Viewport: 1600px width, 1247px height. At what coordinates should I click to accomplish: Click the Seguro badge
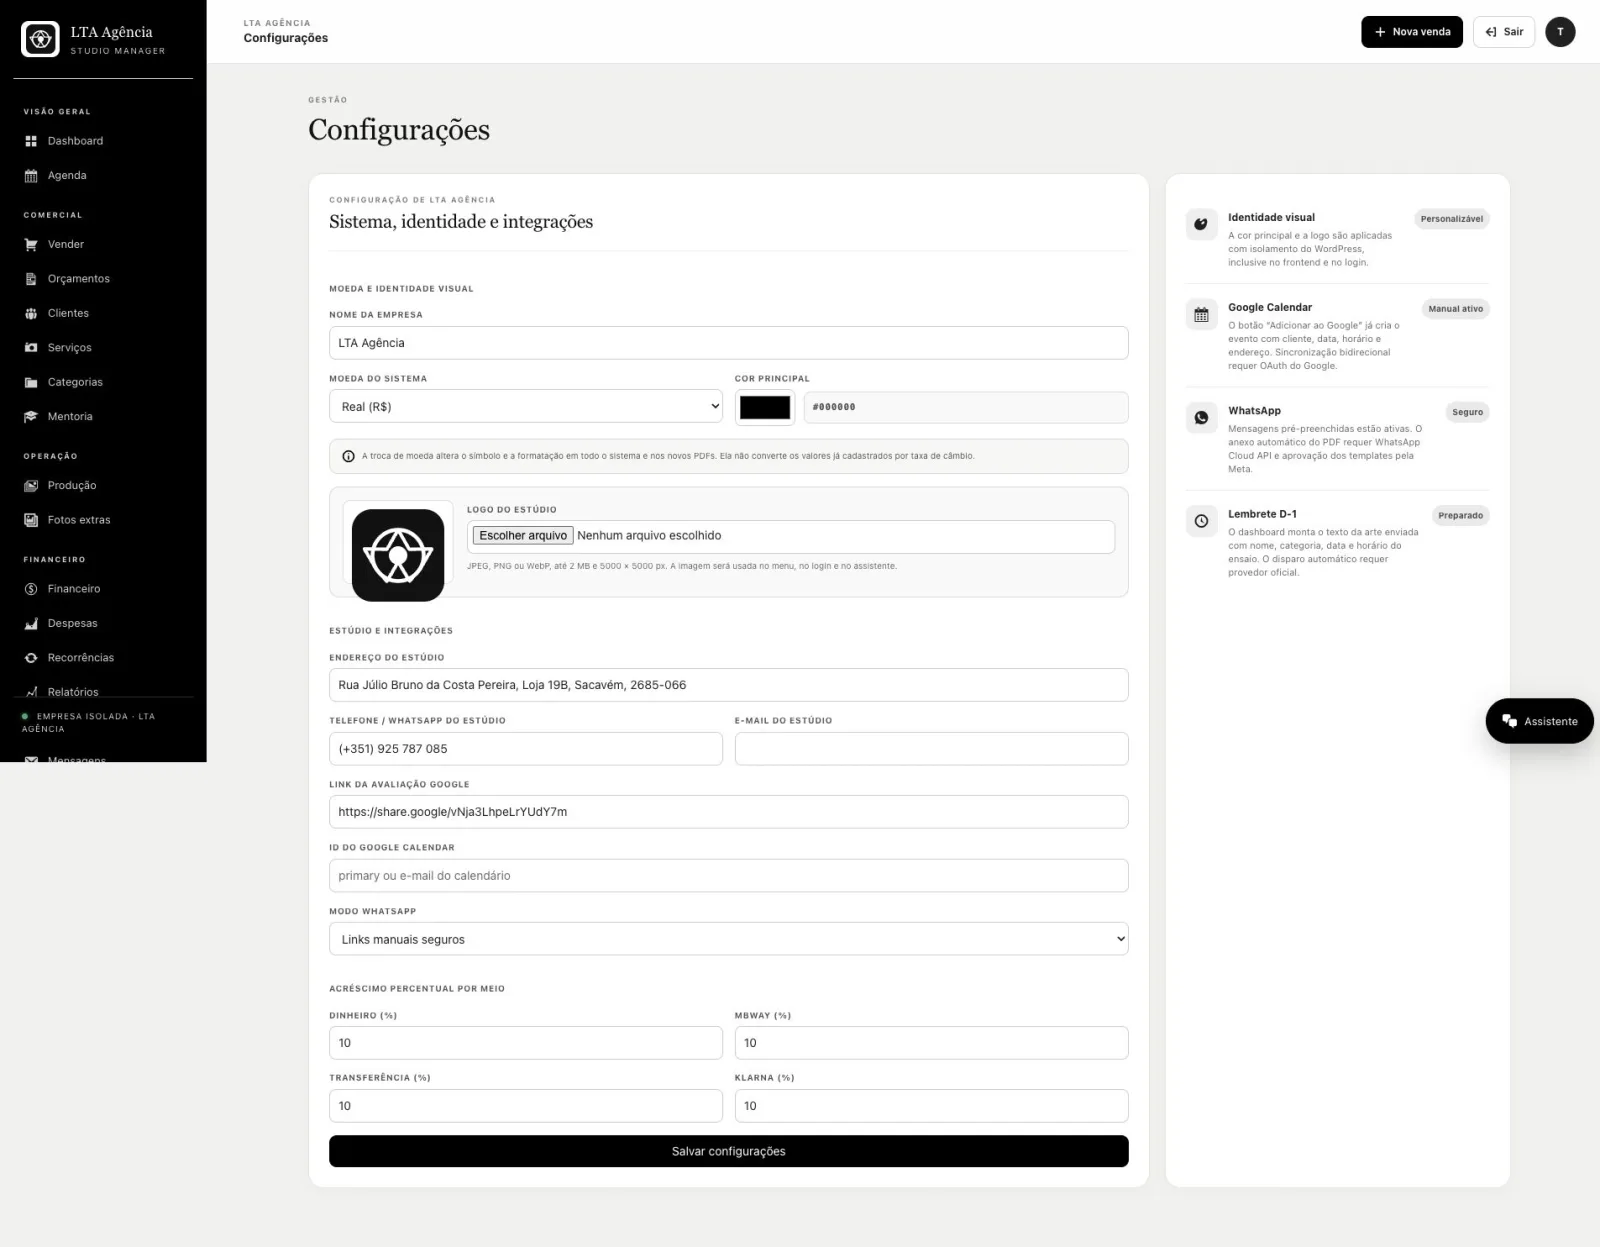pos(1467,412)
